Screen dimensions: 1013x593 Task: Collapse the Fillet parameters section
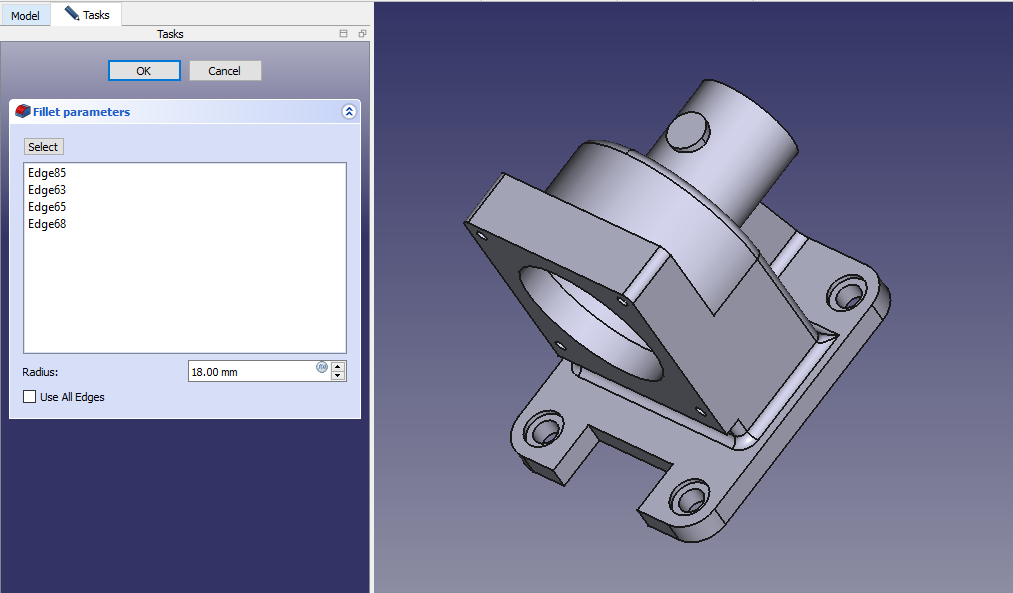[348, 112]
